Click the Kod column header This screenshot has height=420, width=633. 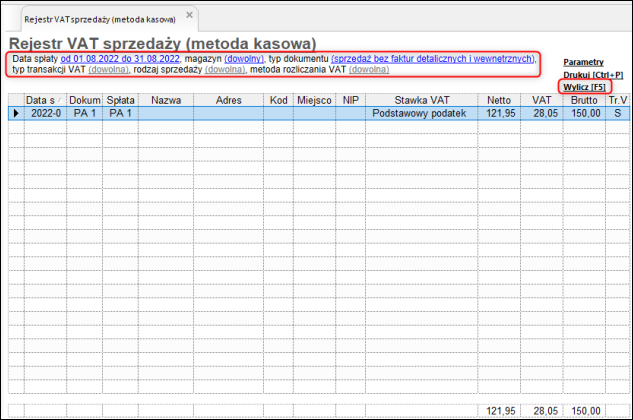[279, 100]
